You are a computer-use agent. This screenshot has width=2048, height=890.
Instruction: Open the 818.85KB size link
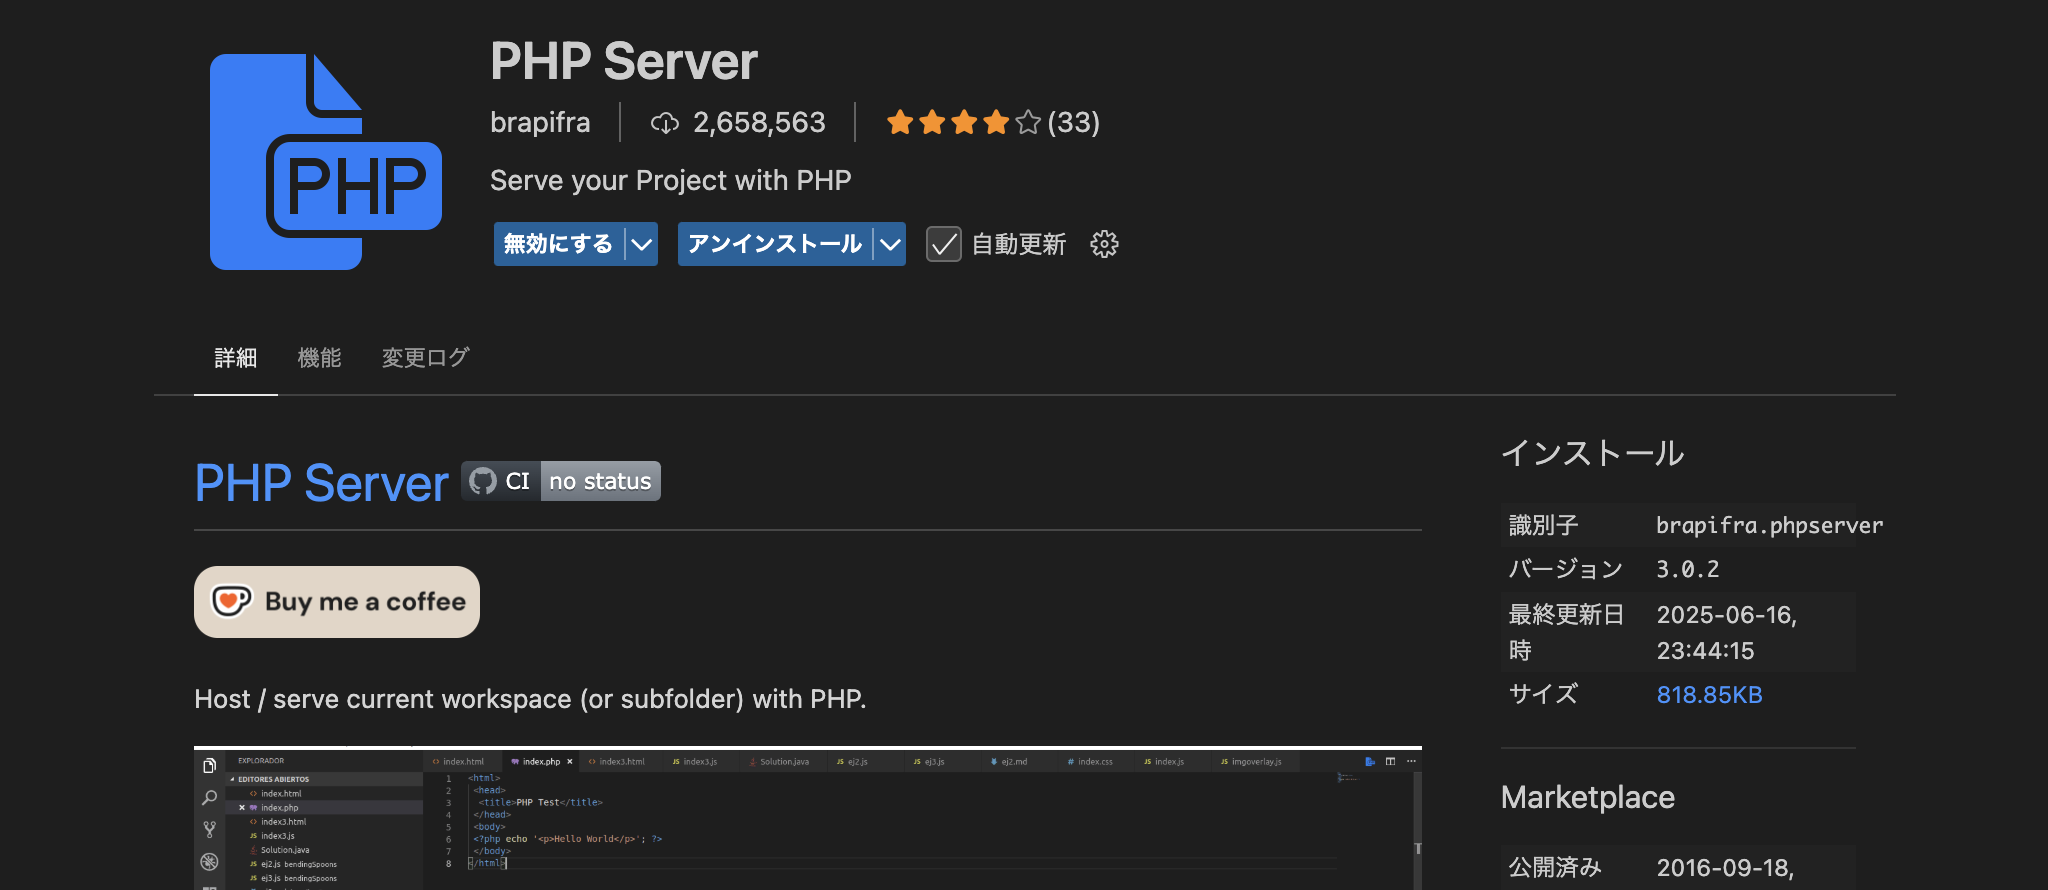click(1709, 695)
